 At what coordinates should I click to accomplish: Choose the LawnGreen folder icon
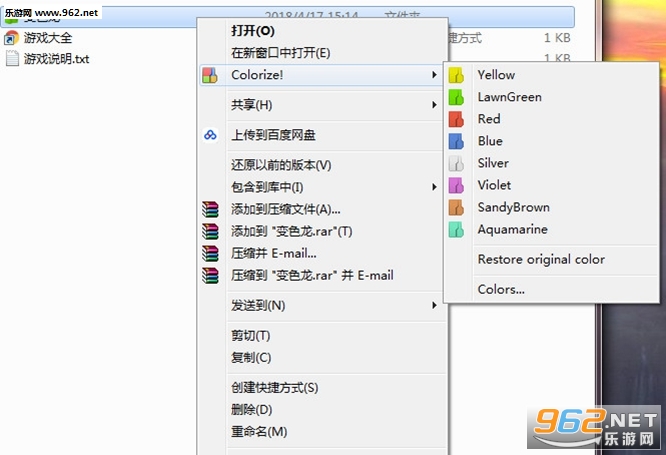456,97
